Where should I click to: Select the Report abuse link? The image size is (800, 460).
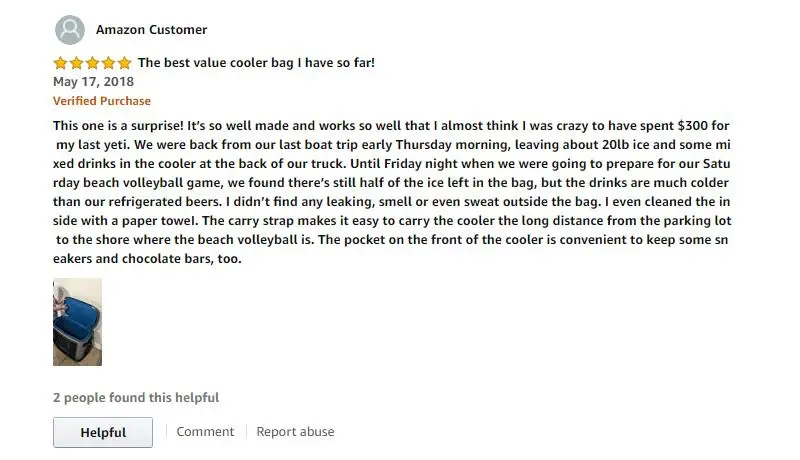coord(295,431)
